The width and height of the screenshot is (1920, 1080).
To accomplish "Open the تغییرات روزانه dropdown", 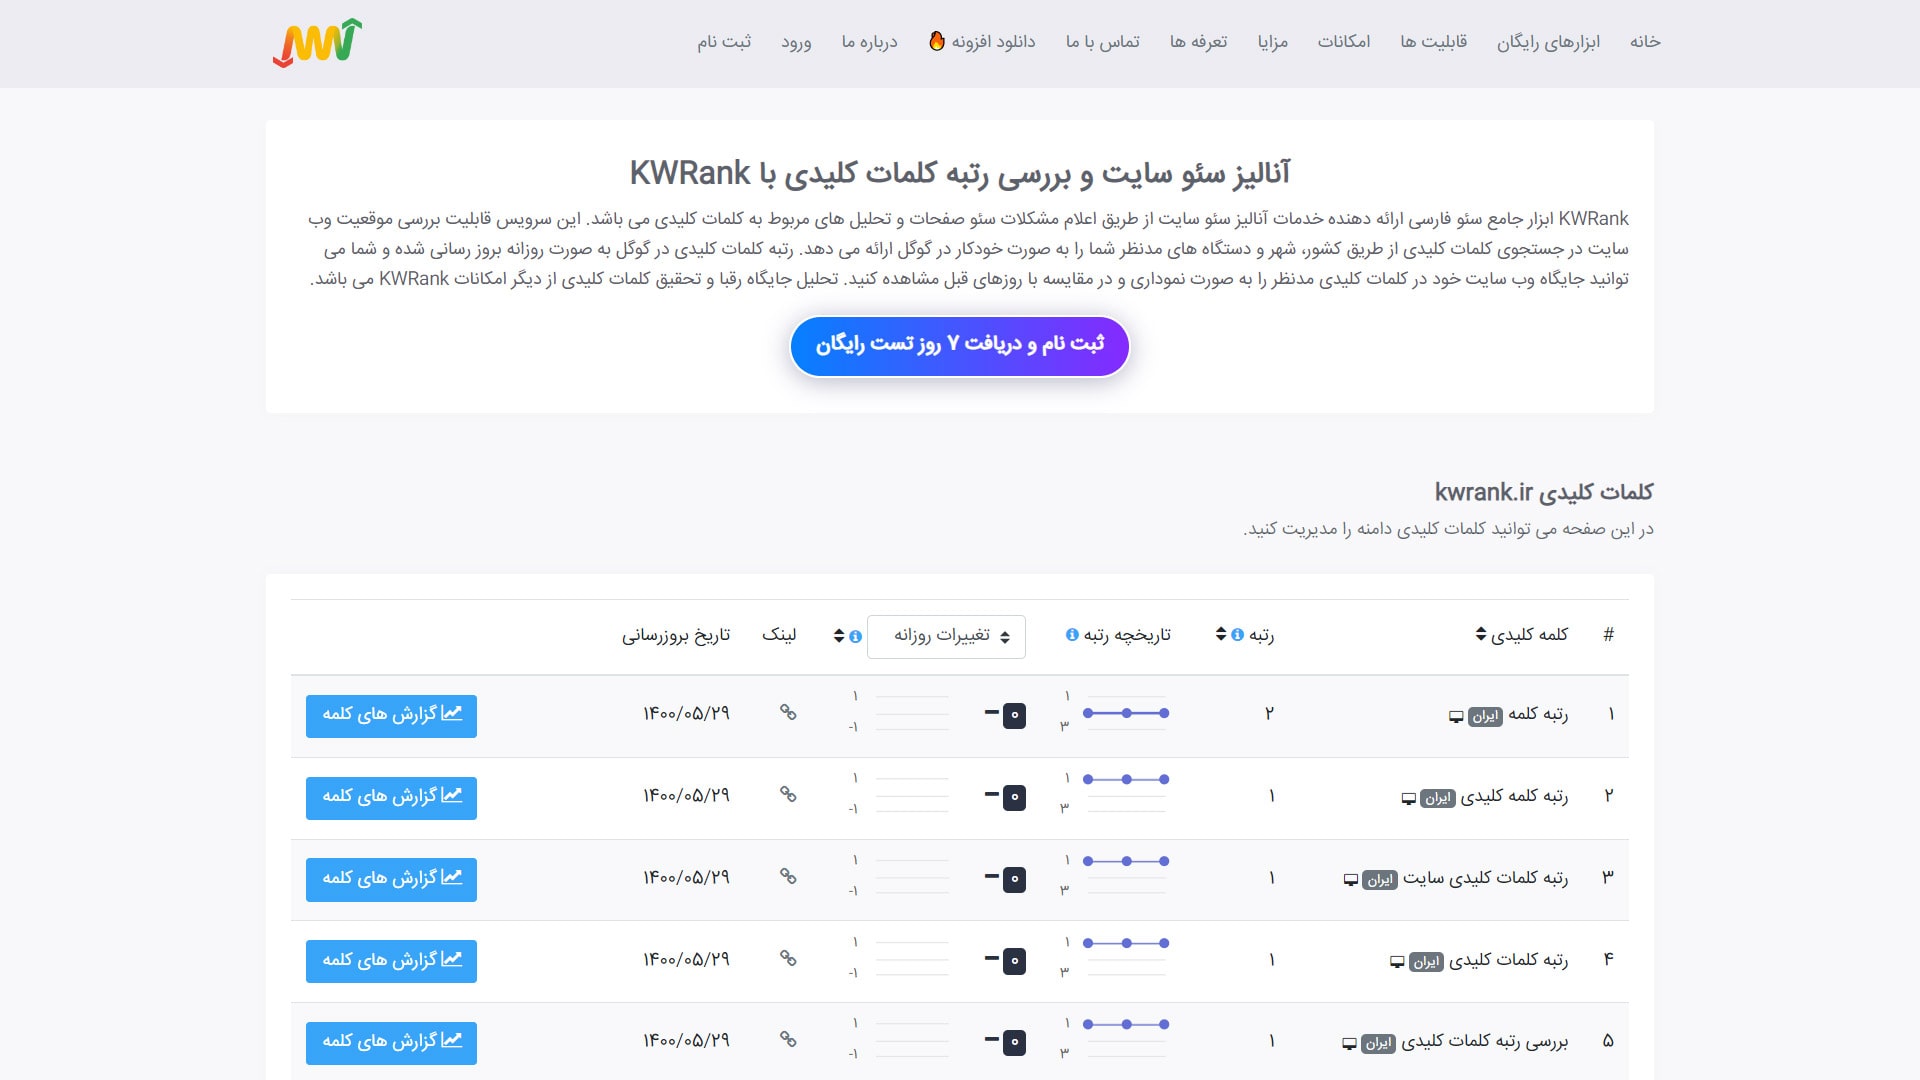I will point(946,636).
